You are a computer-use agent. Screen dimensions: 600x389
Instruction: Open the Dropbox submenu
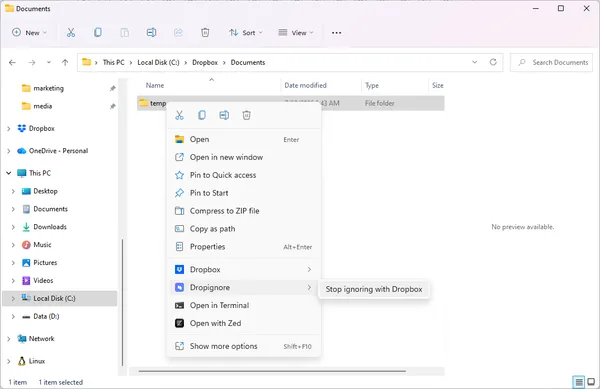point(244,269)
